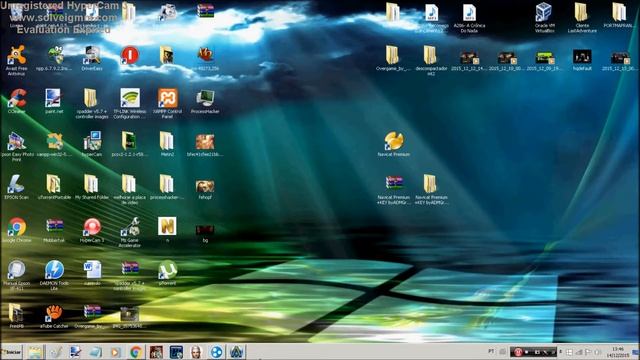This screenshot has height=360, width=640.
Task: Open the CCleaner desktop shortcut
Action: pyautogui.click(x=16, y=101)
